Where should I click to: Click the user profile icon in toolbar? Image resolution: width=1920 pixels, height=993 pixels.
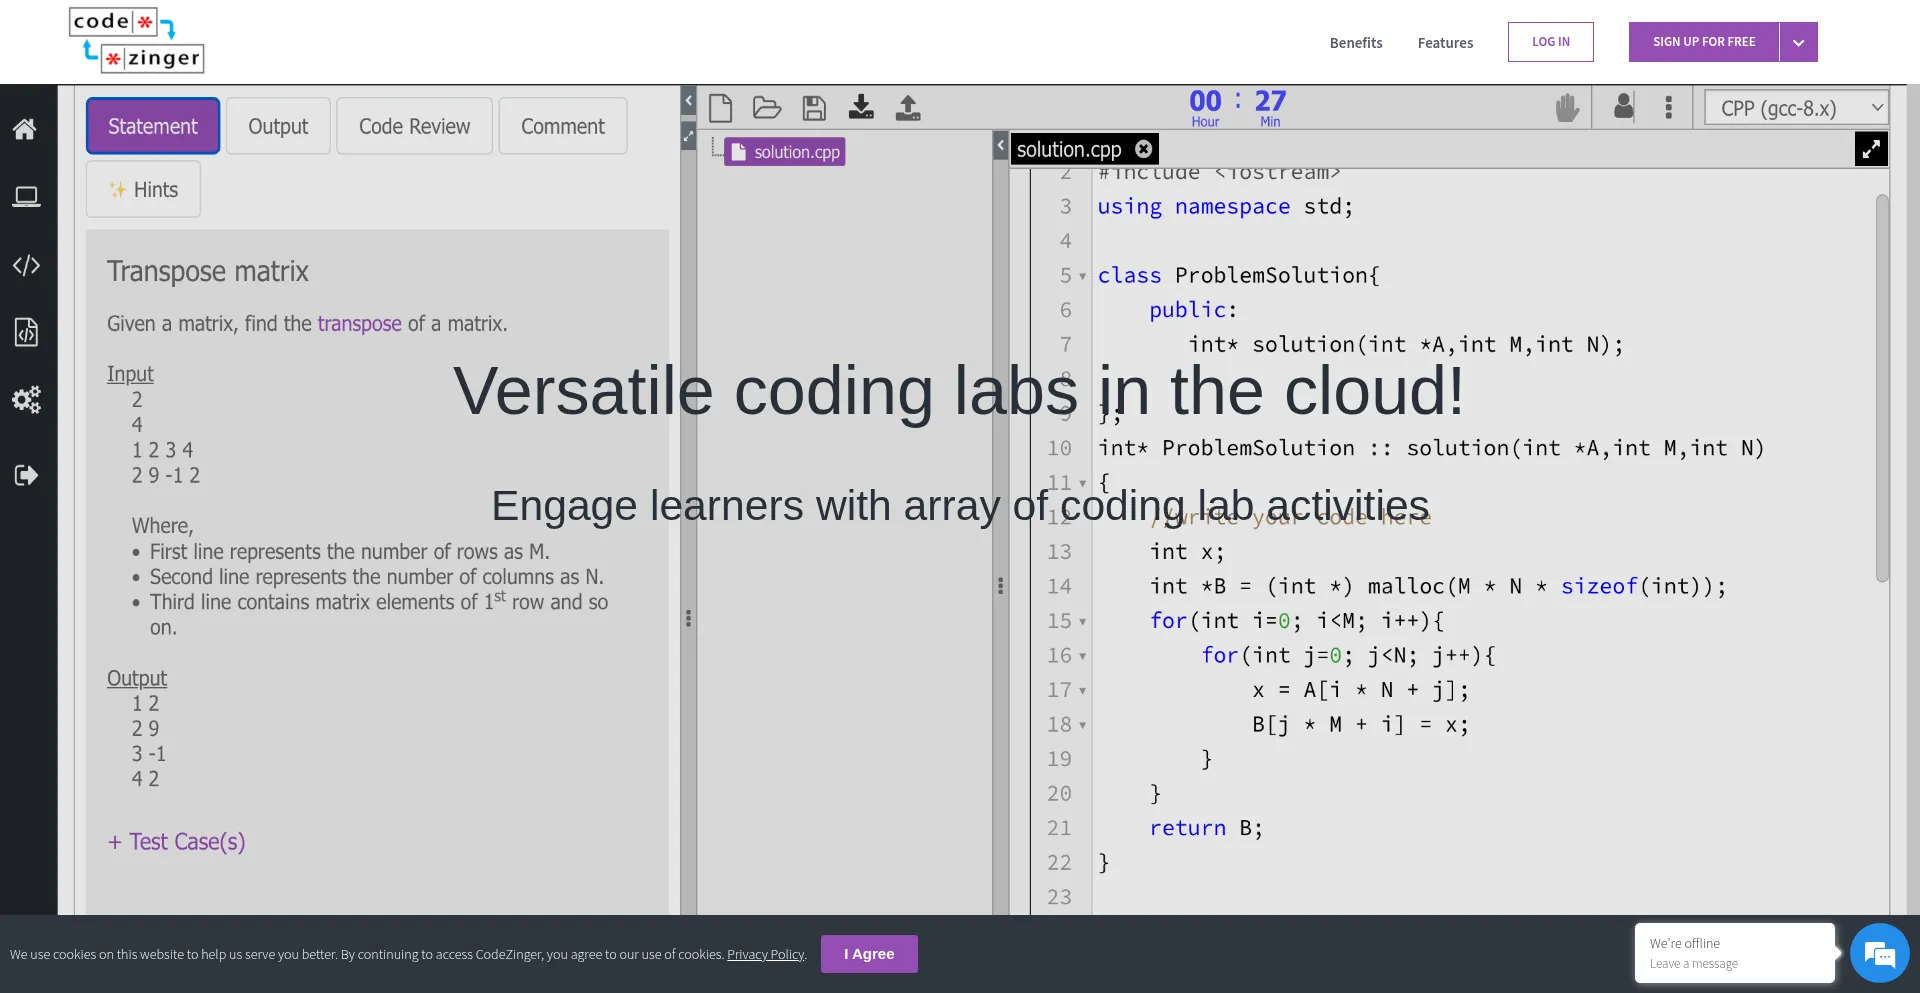point(1624,106)
